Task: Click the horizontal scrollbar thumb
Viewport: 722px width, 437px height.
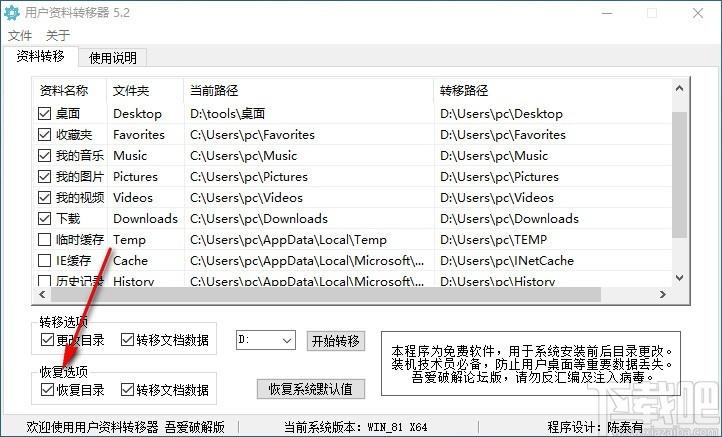Action: tap(326, 294)
